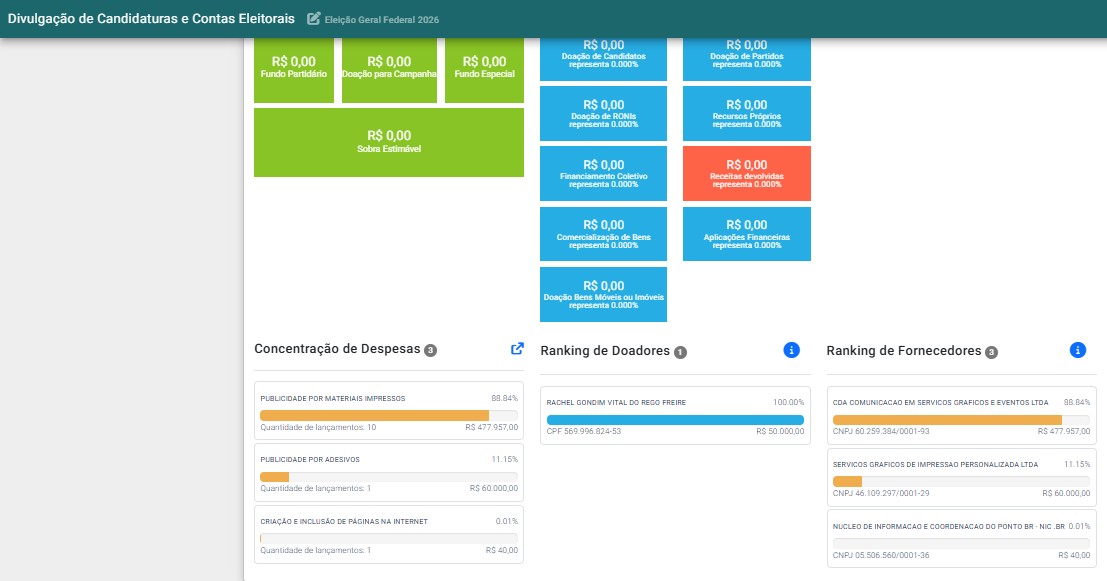Open the Concentração de Despesas external link icon
Screen dimensions: 1107x581
click(x=517, y=349)
